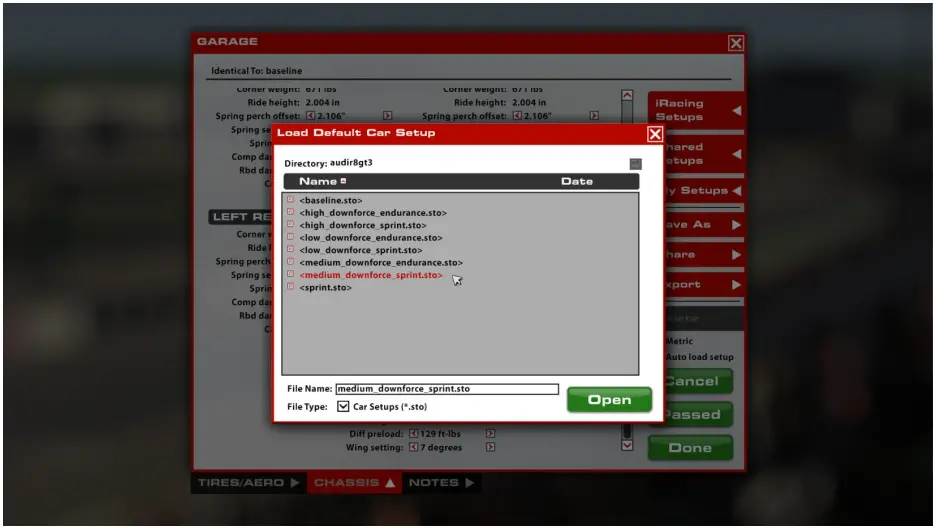Select low_downforce_endurance.sto setup
Image resolution: width=937 pixels, height=528 pixels.
370,238
